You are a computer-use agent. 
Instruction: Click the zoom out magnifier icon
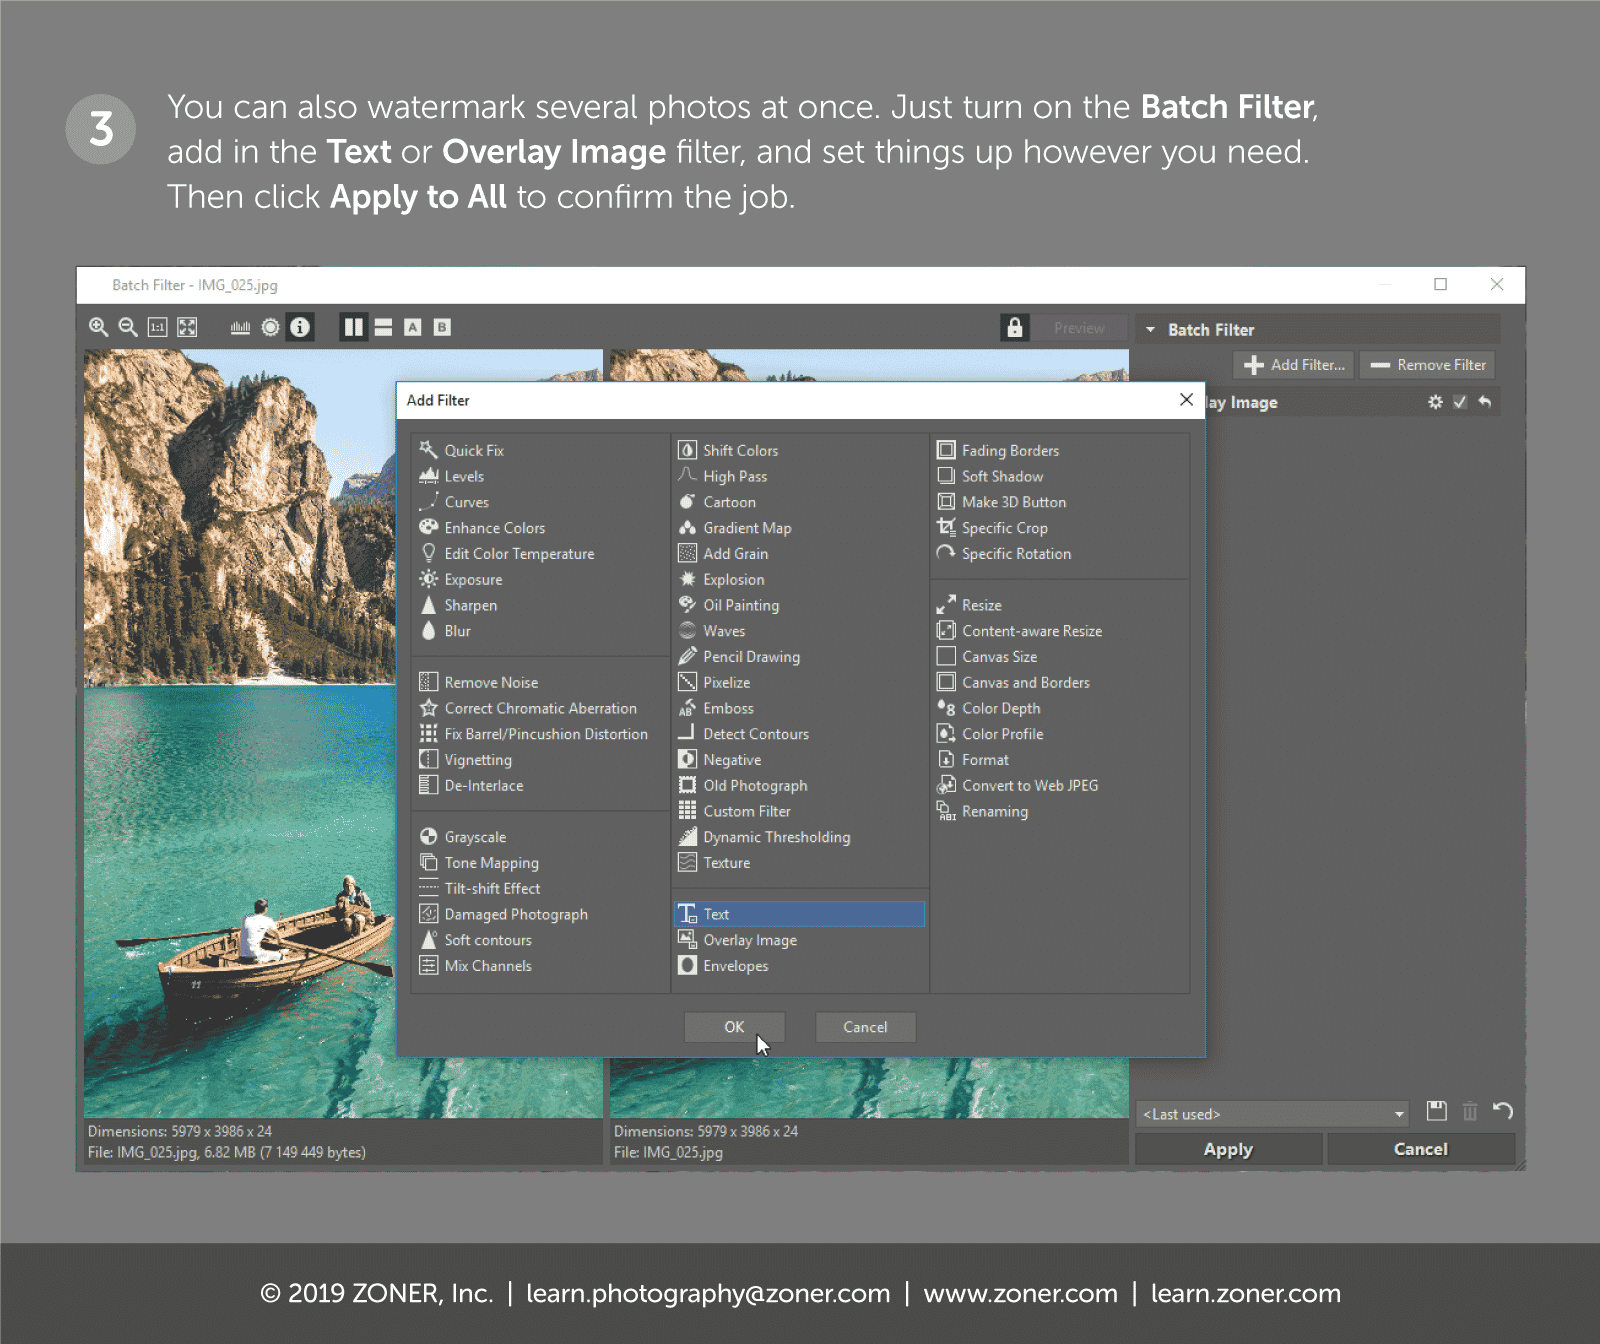[128, 327]
